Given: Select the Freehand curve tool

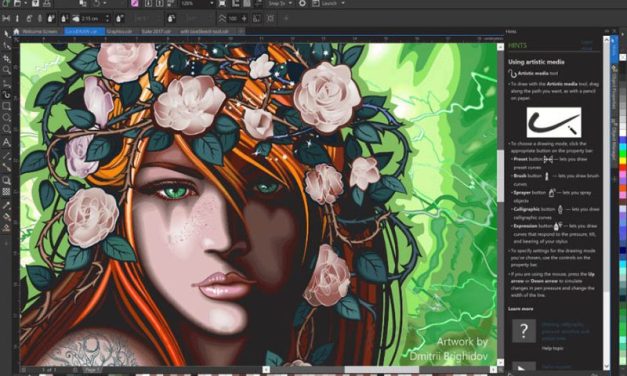Looking at the screenshot, I should [6, 83].
